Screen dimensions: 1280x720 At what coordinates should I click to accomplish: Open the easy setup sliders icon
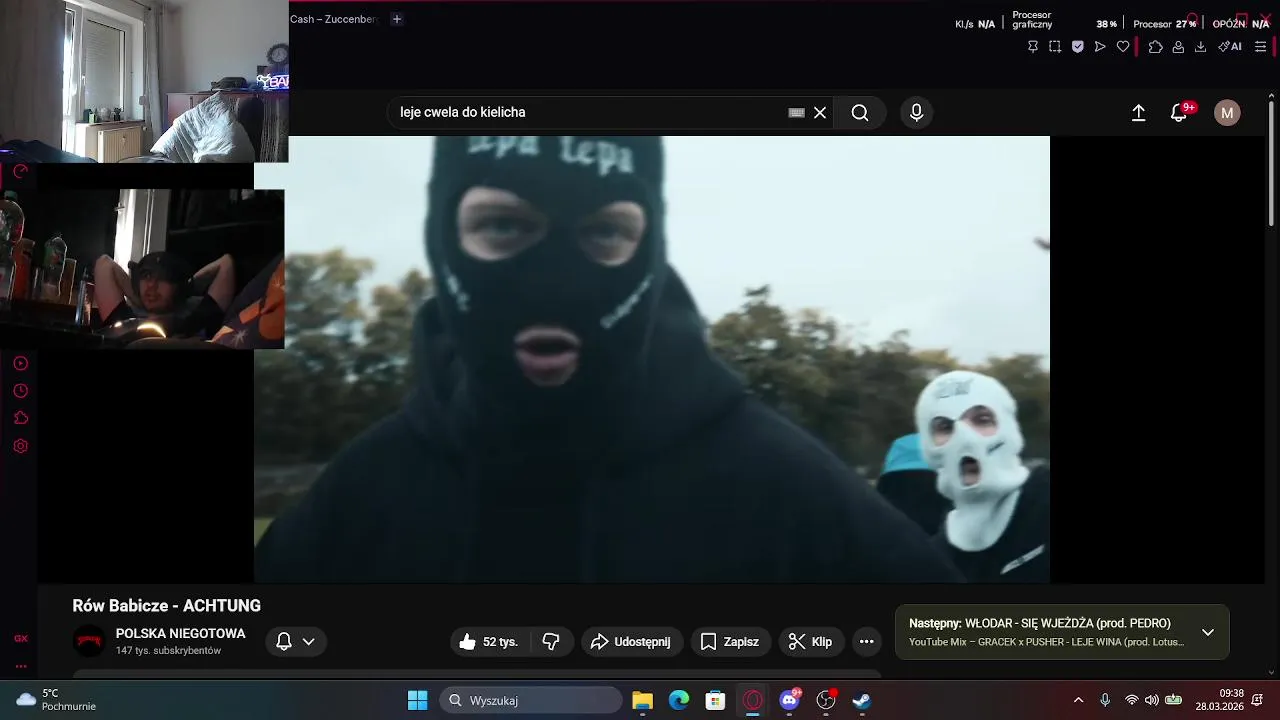pos(1261,47)
